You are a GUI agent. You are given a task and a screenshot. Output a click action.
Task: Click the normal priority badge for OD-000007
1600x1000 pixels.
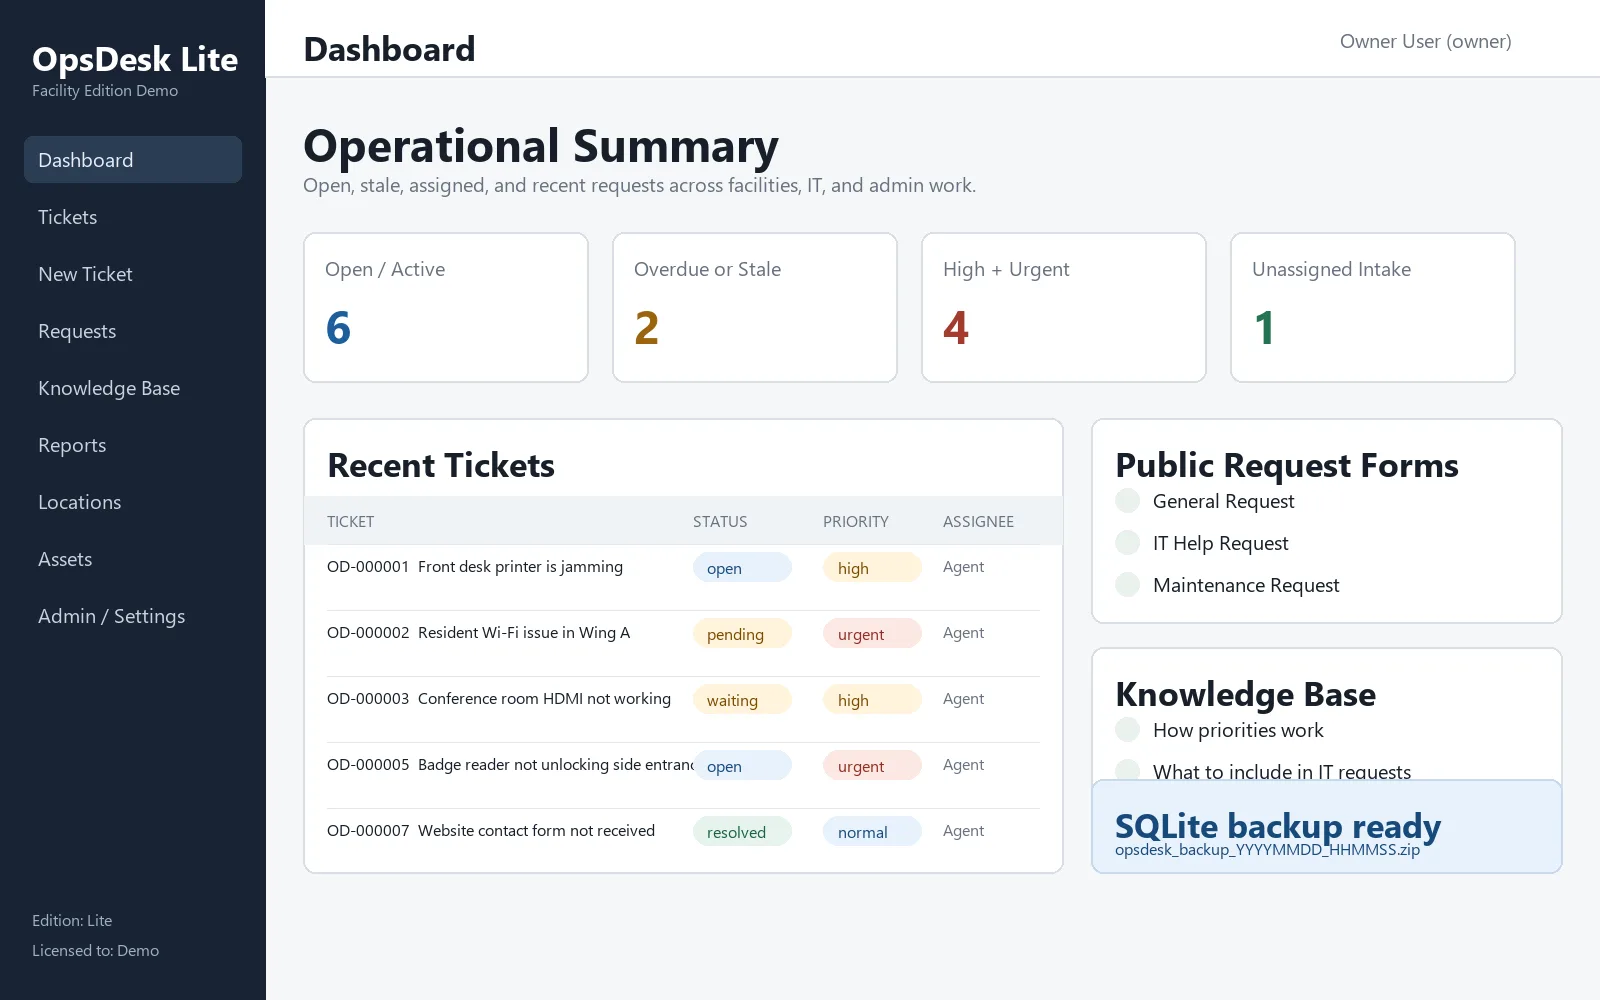click(x=872, y=832)
